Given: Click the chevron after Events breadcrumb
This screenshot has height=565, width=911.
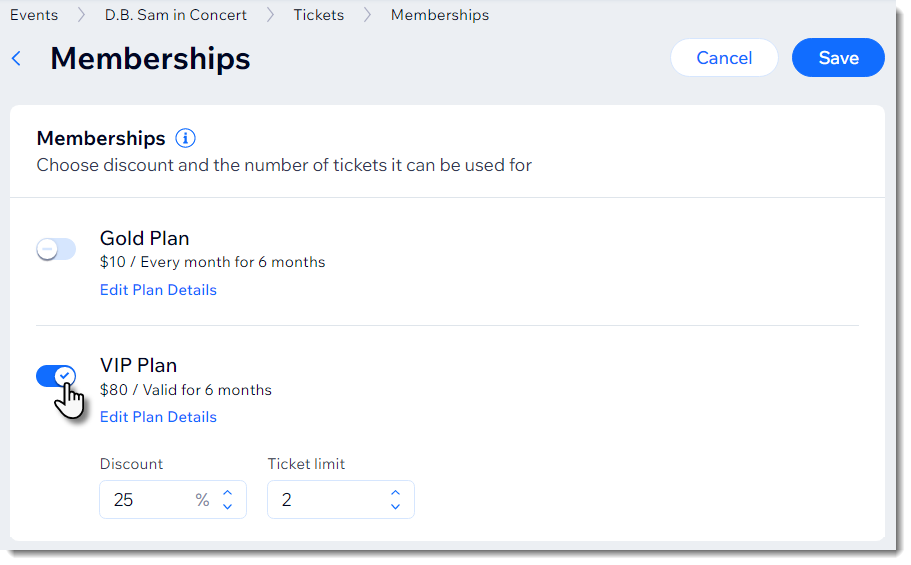Looking at the screenshot, I should pyautogui.click(x=81, y=15).
